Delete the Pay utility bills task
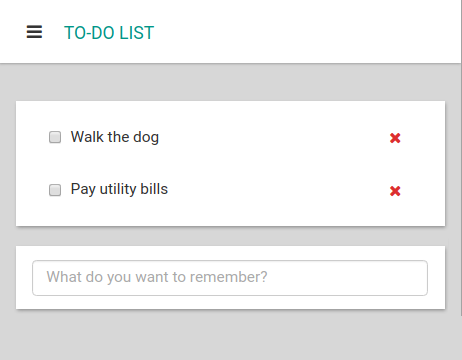 395,191
